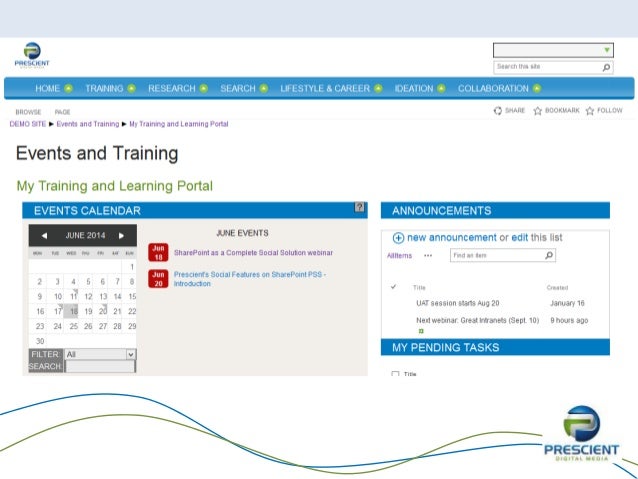The image size is (638, 479).
Task: Open SharePoint as a Complete Social Solution webinar
Action: pyautogui.click(x=253, y=253)
